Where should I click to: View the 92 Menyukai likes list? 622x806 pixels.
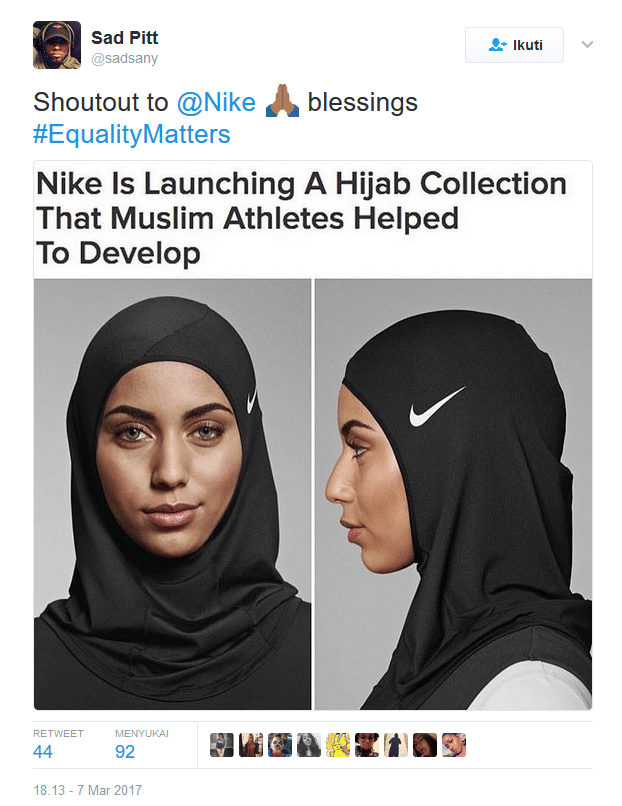click(x=125, y=751)
